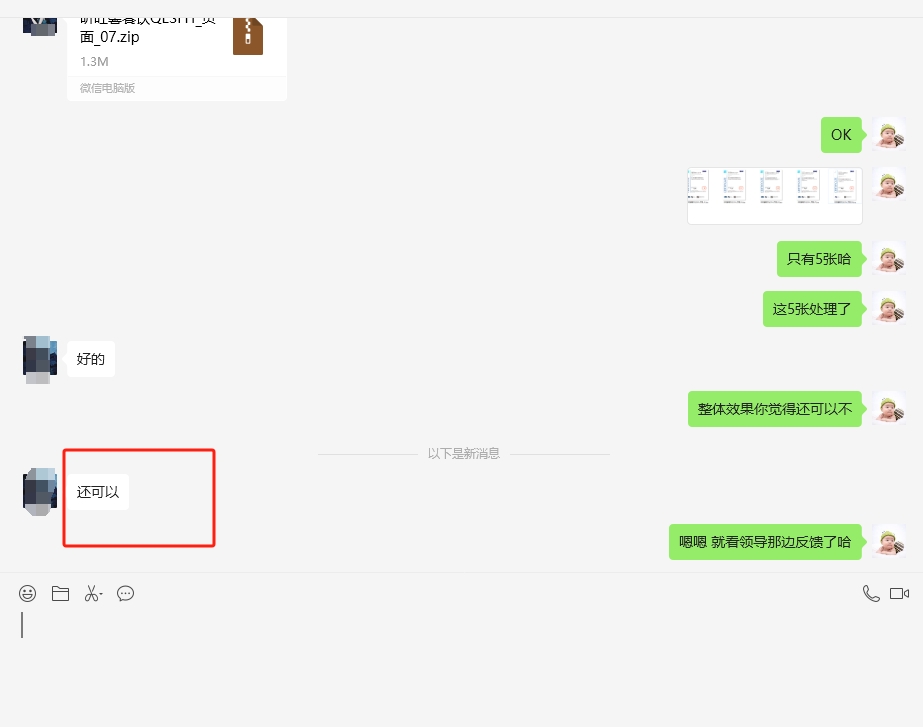Image resolution: width=923 pixels, height=727 pixels.
Task: Open the contact avatar beside "好的"
Action: click(39, 359)
